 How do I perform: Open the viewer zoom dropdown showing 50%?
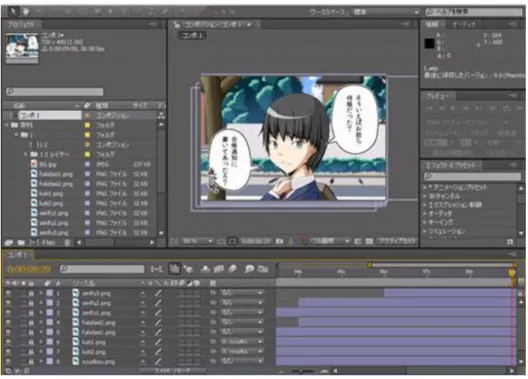pyautogui.click(x=197, y=241)
